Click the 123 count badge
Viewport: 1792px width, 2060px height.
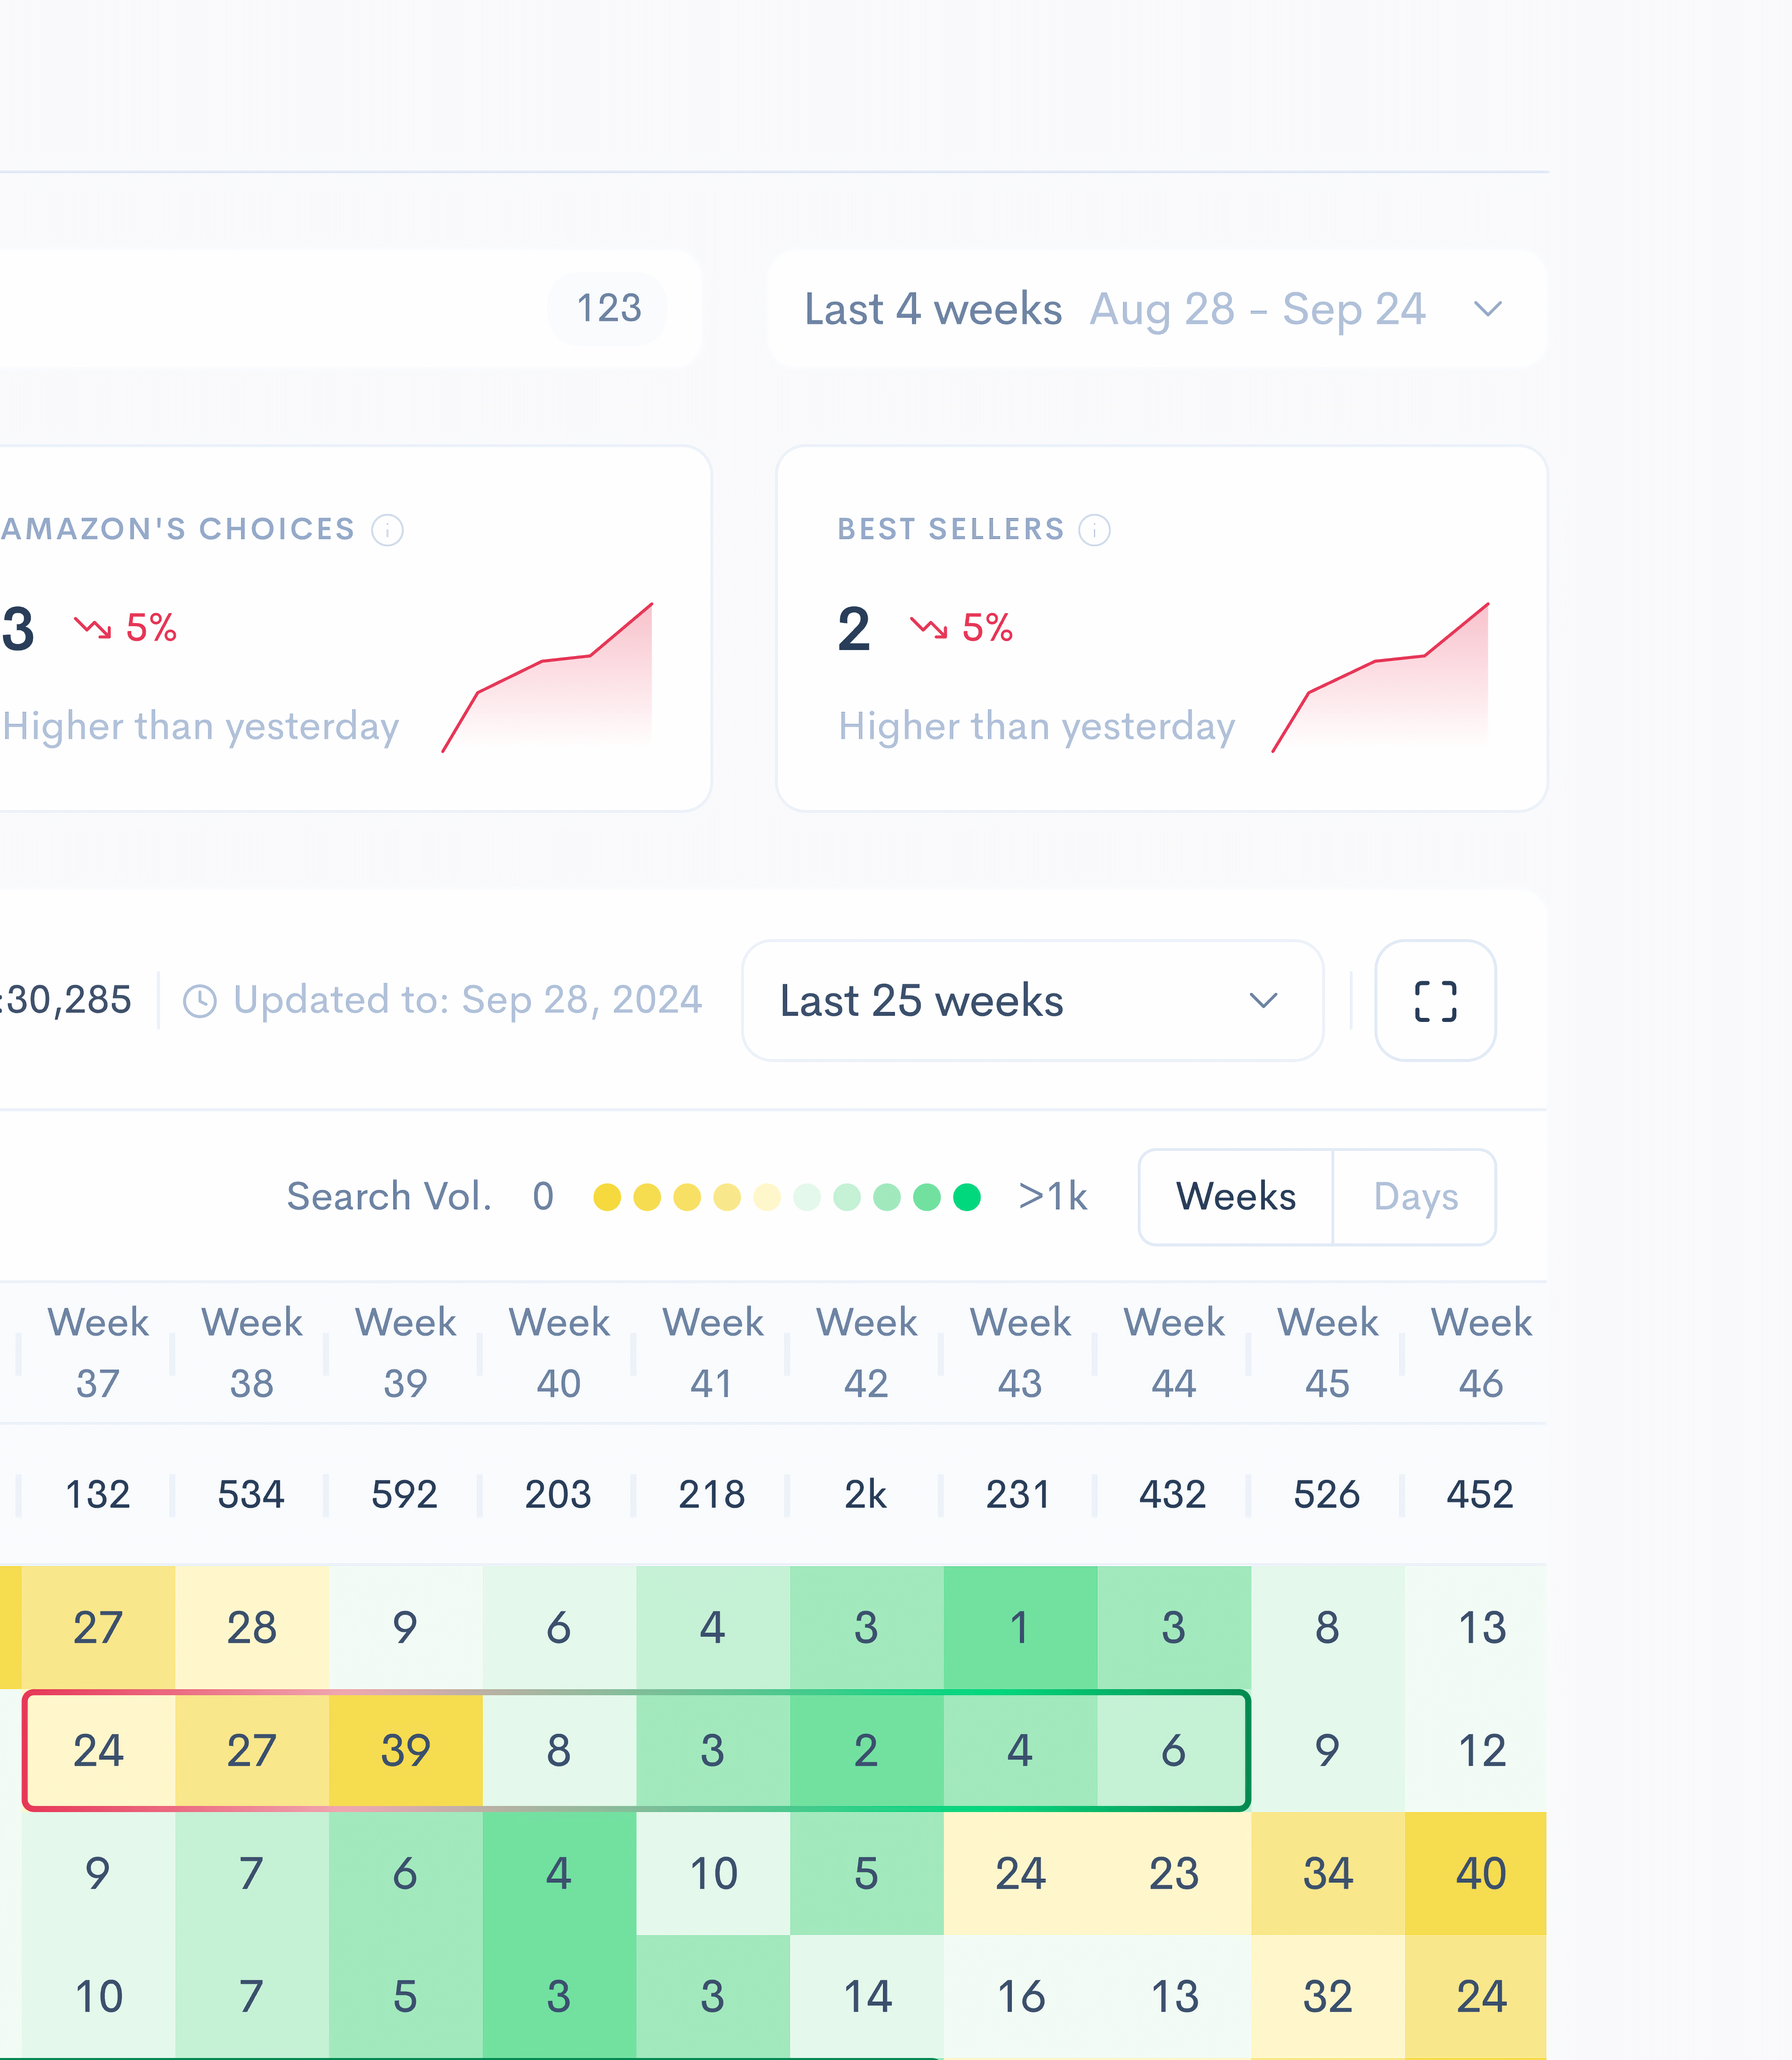[x=608, y=308]
